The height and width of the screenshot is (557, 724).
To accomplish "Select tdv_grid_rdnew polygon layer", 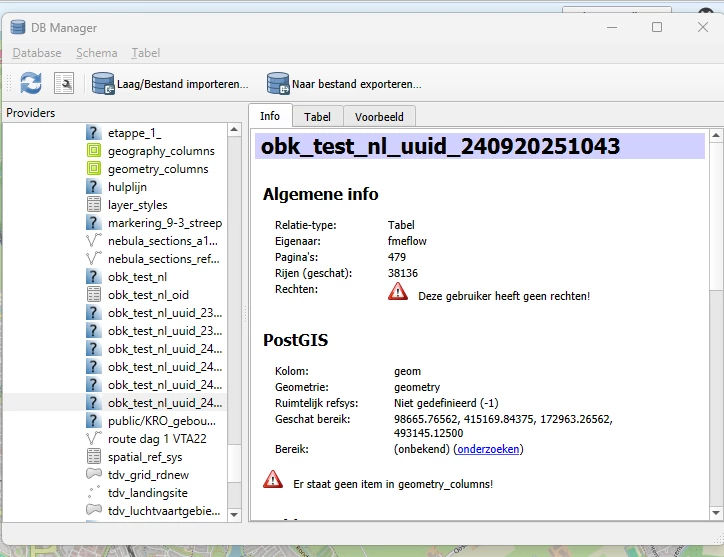I will click(148, 475).
